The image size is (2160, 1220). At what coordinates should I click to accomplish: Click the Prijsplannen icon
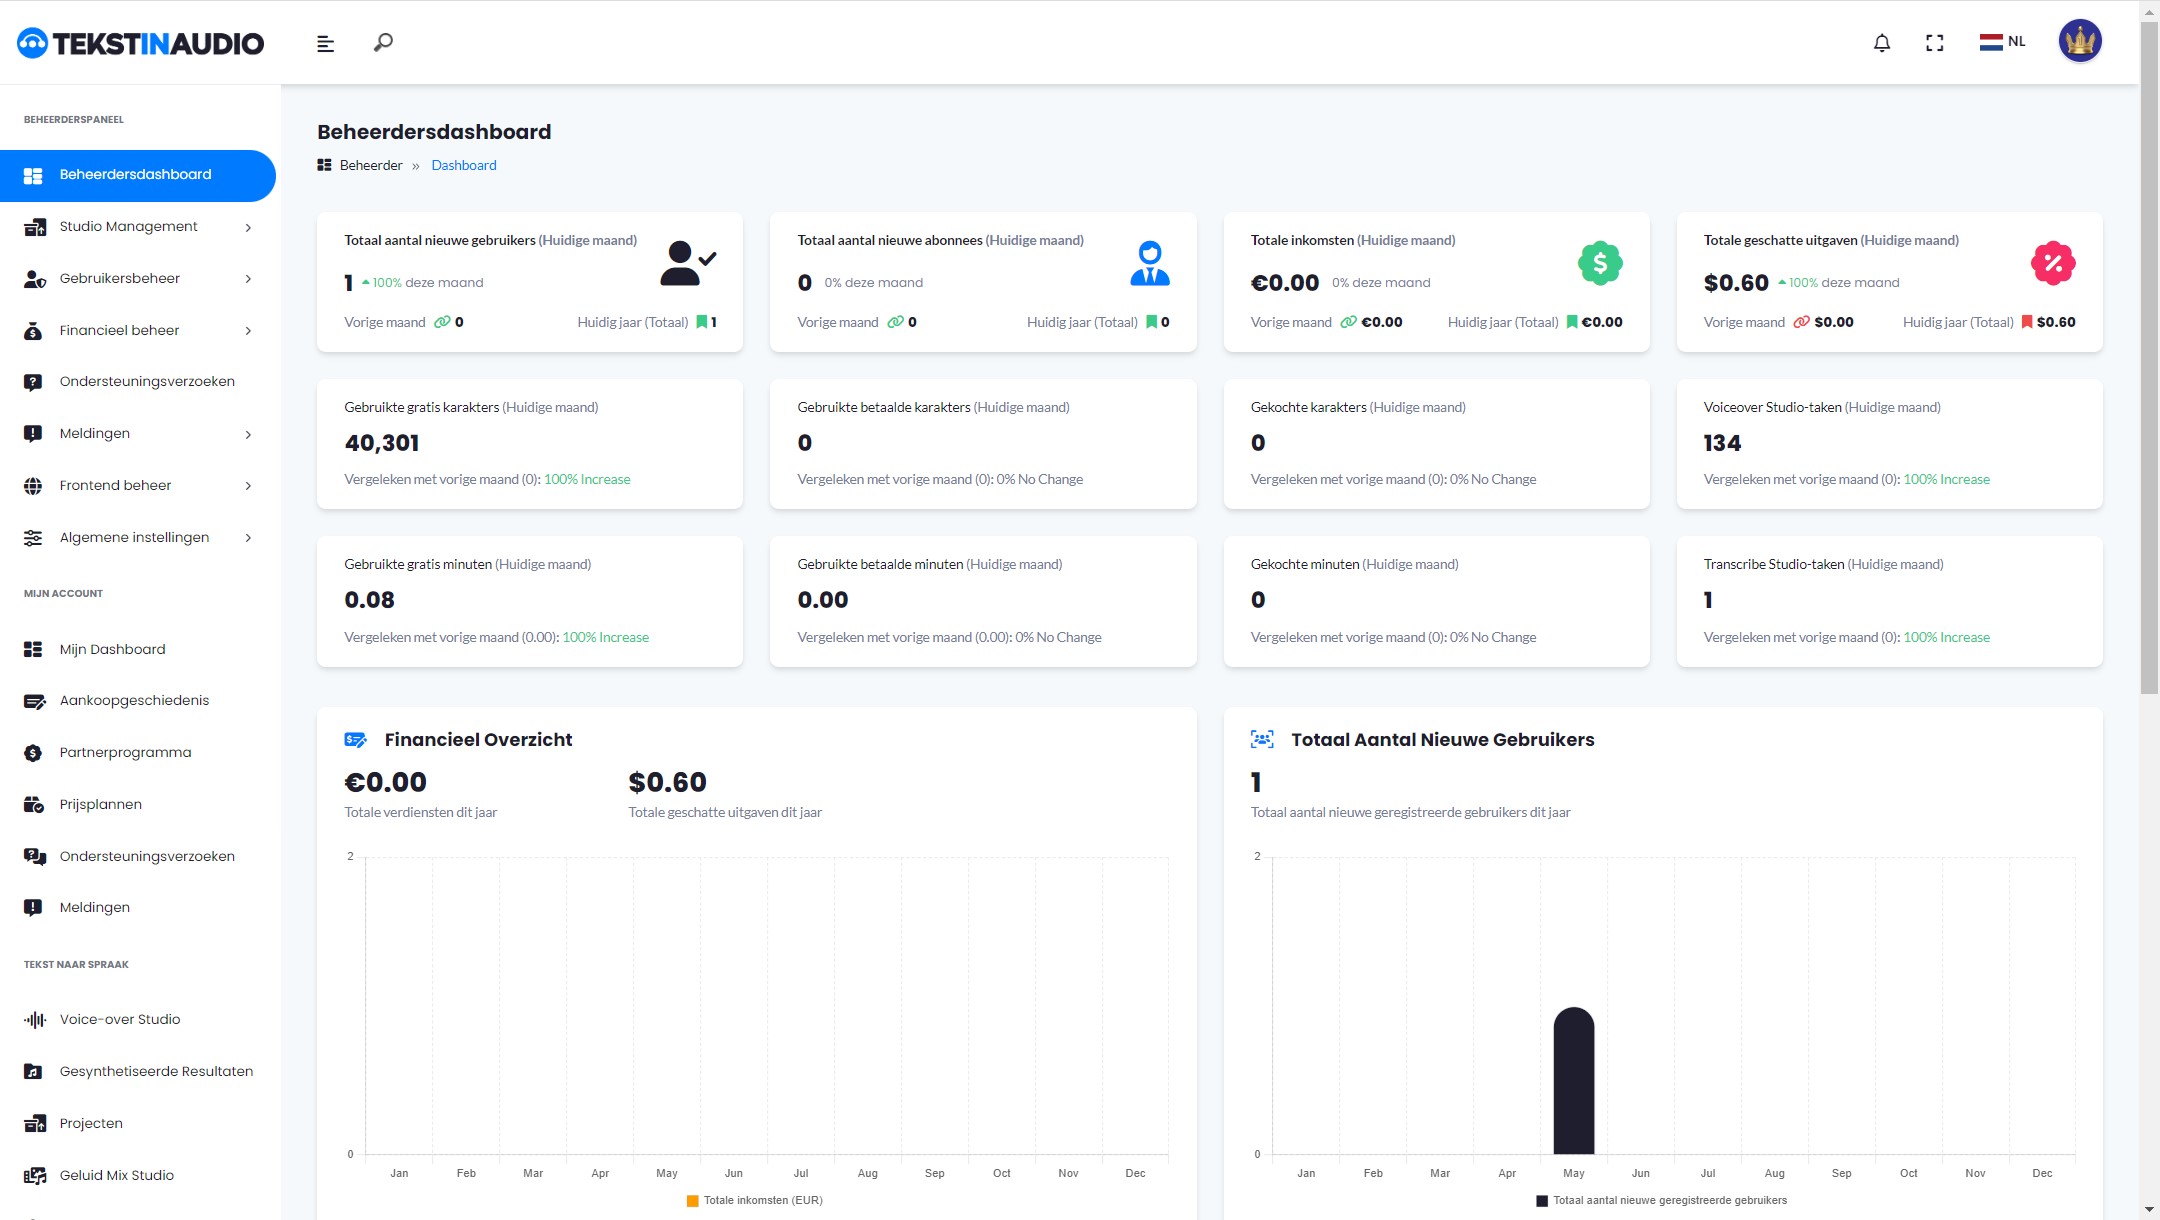[x=34, y=805]
